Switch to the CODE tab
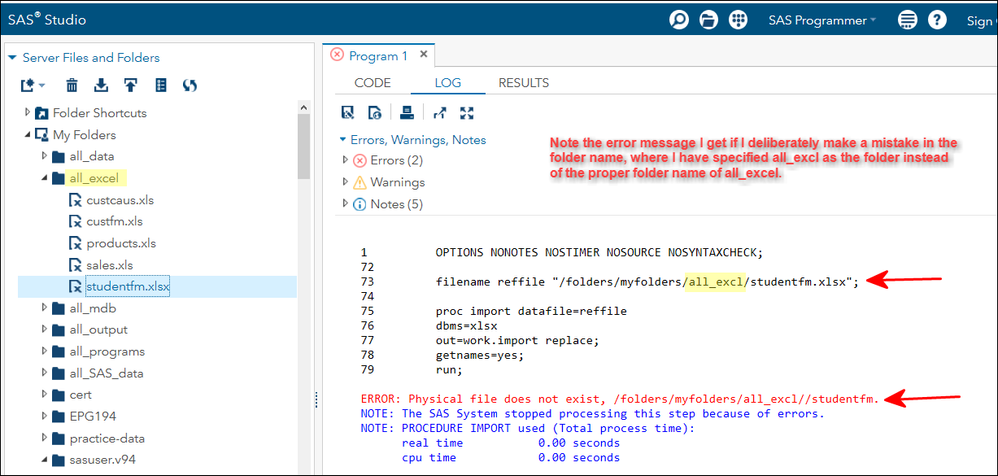Viewport: 998px width, 476px height. point(372,83)
